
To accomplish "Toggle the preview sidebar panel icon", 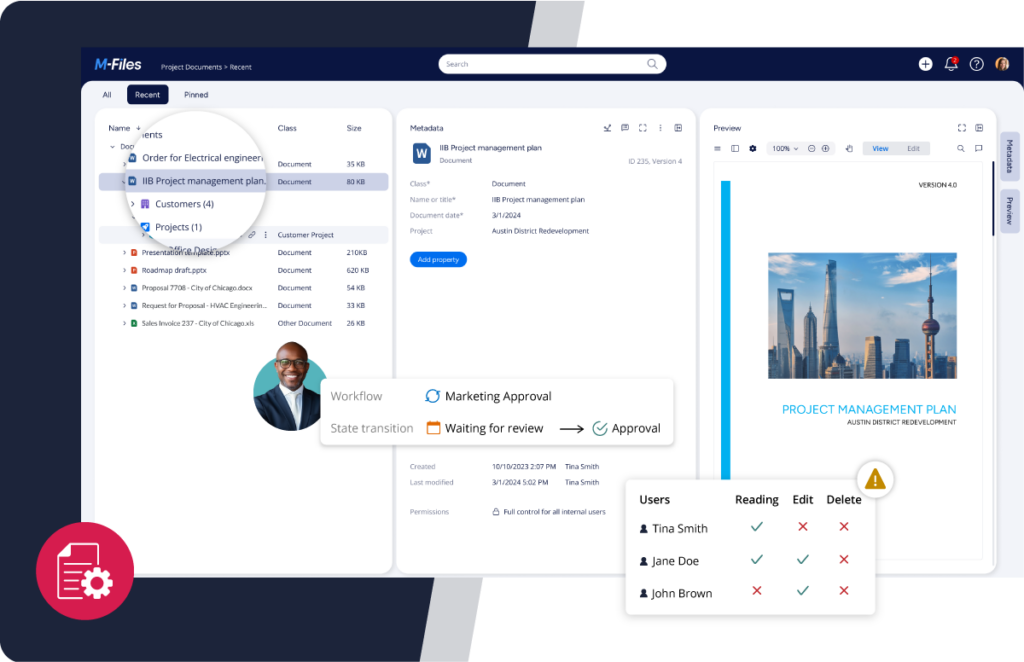I will pyautogui.click(x=735, y=148).
